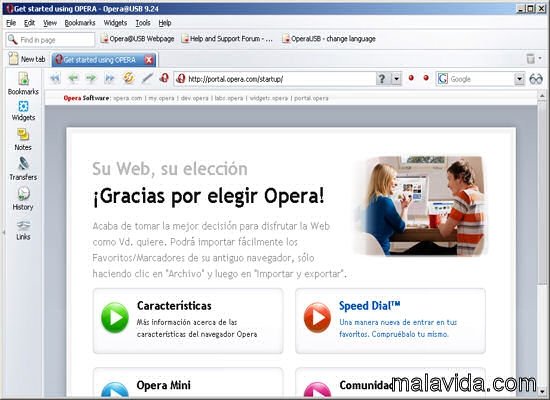
Task: Open the Speed Dial™ heading link
Action: (369, 306)
